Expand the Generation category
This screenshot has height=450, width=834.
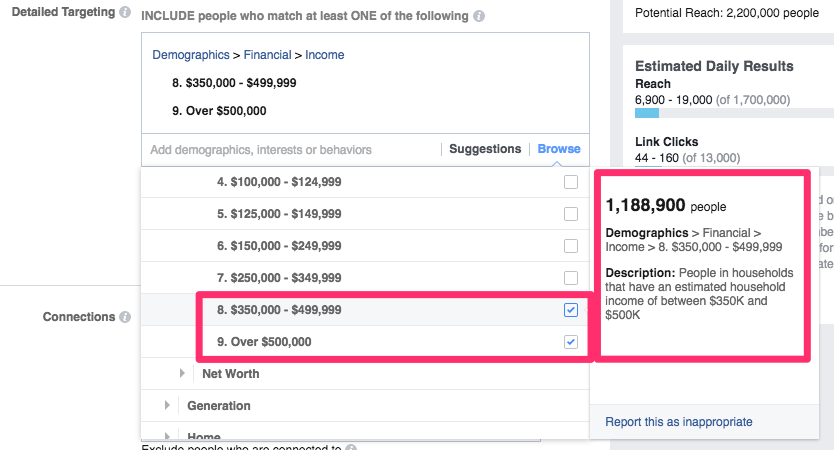tap(167, 406)
